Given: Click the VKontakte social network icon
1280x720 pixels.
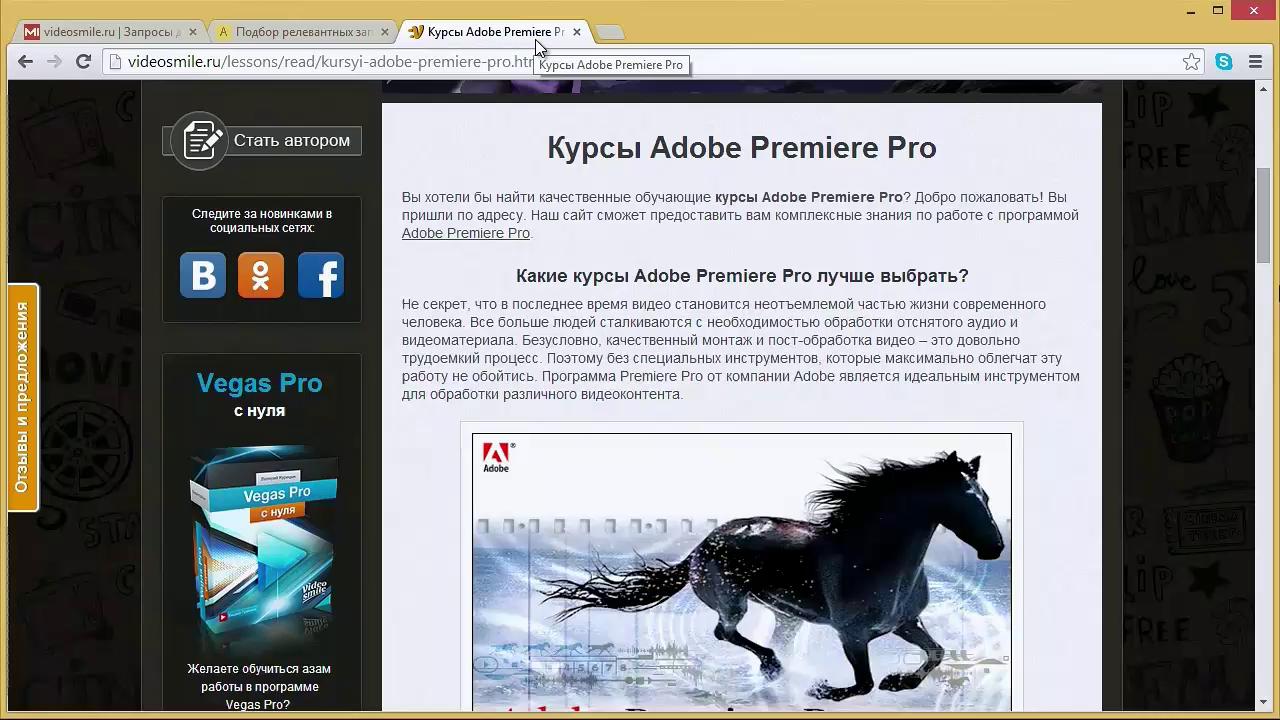Looking at the screenshot, I should [x=203, y=275].
